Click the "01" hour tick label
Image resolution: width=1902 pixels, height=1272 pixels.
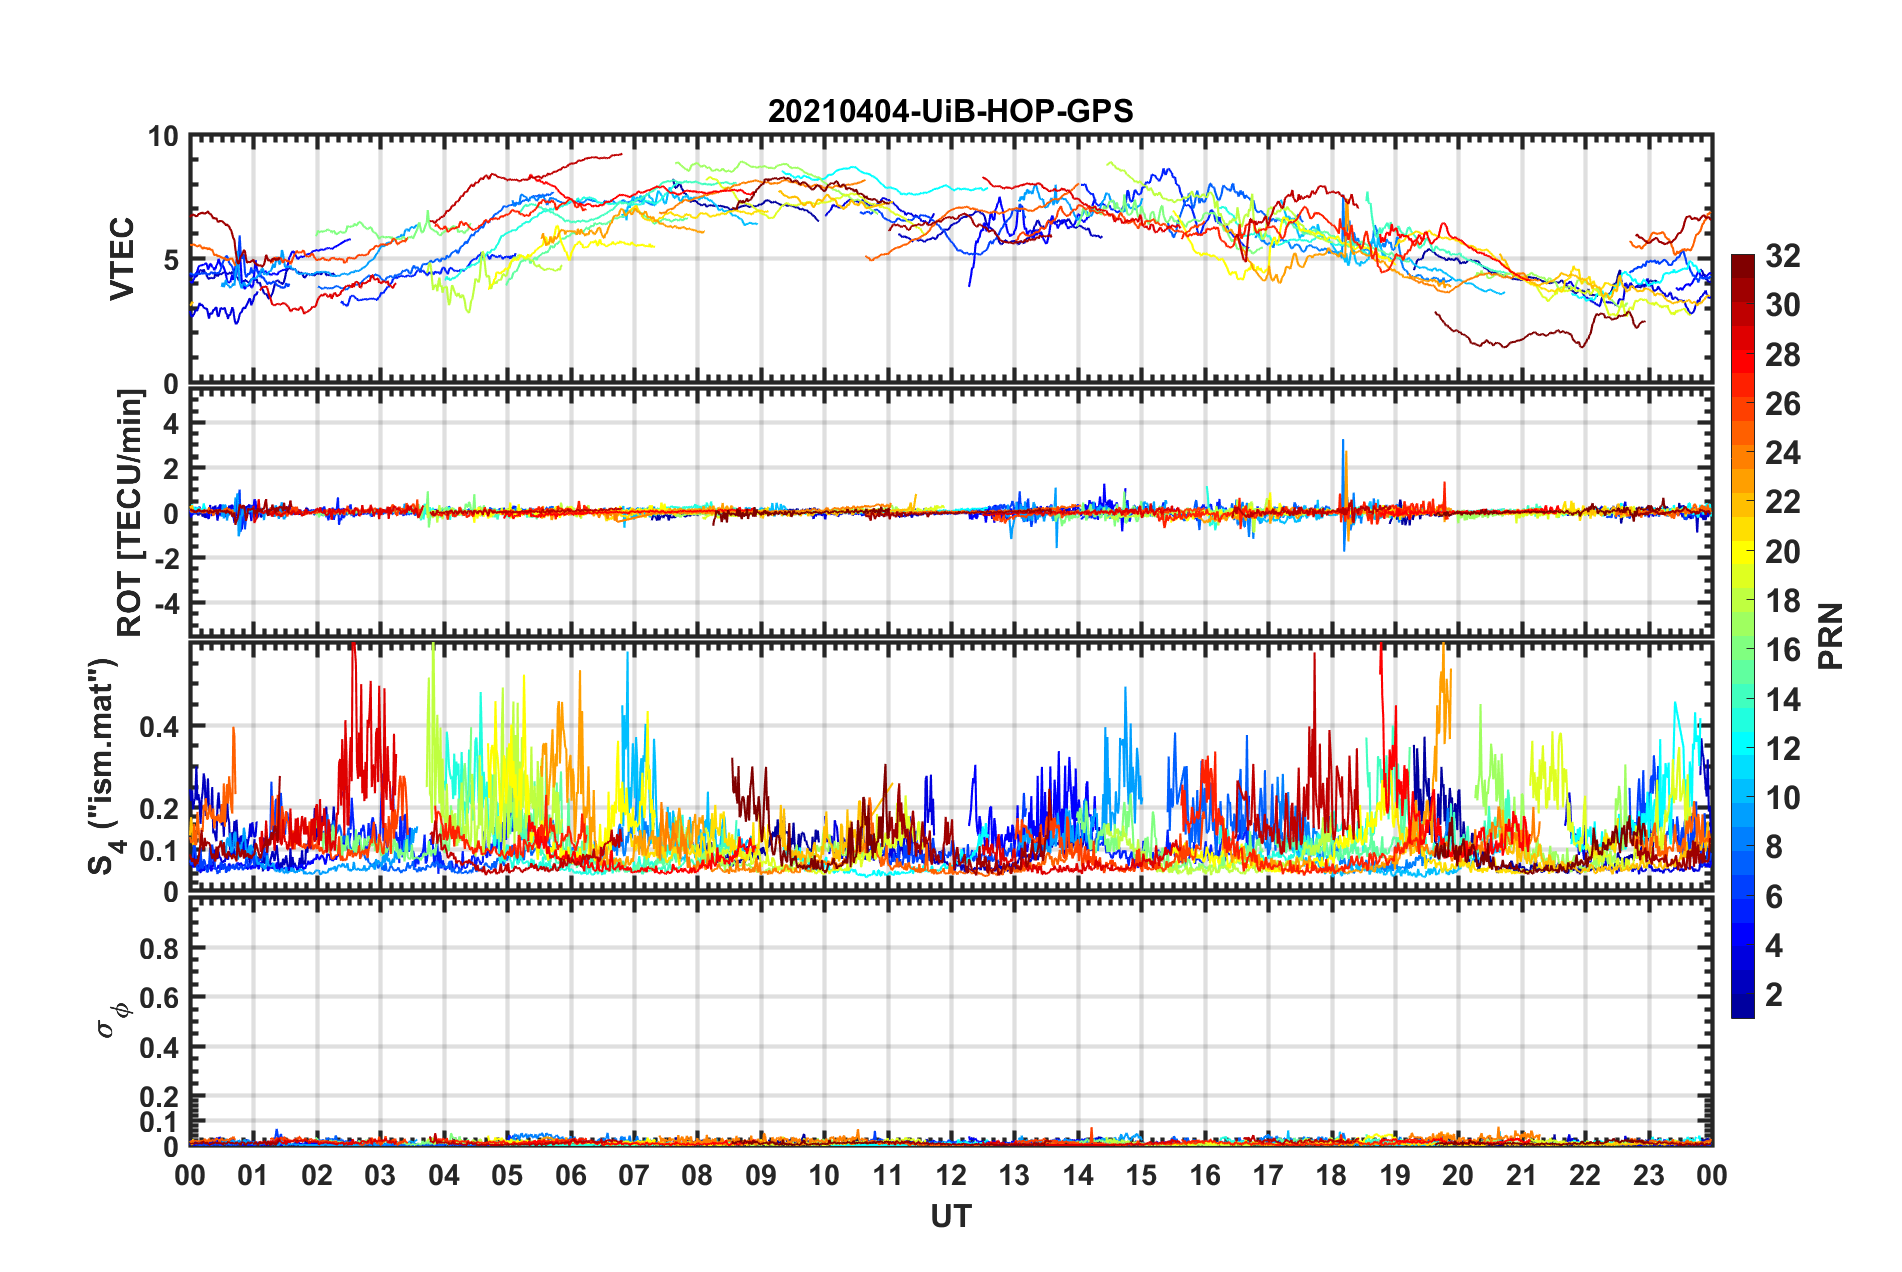[253, 1175]
